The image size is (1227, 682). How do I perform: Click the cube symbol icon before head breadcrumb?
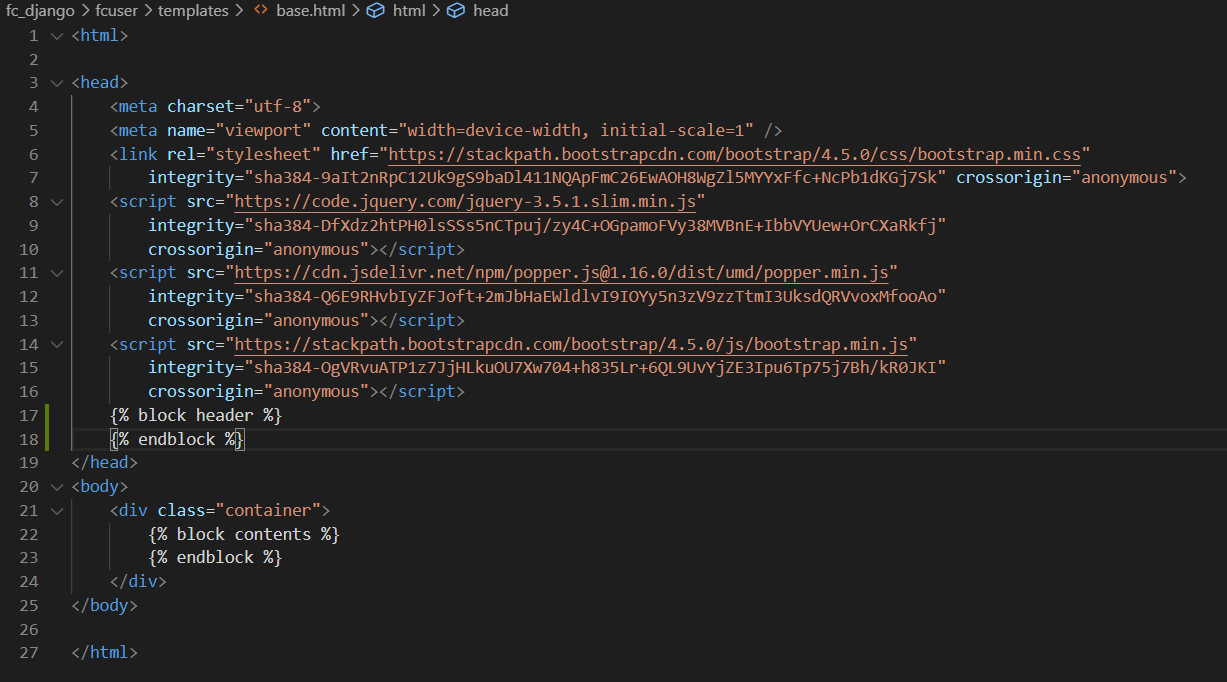(x=455, y=11)
